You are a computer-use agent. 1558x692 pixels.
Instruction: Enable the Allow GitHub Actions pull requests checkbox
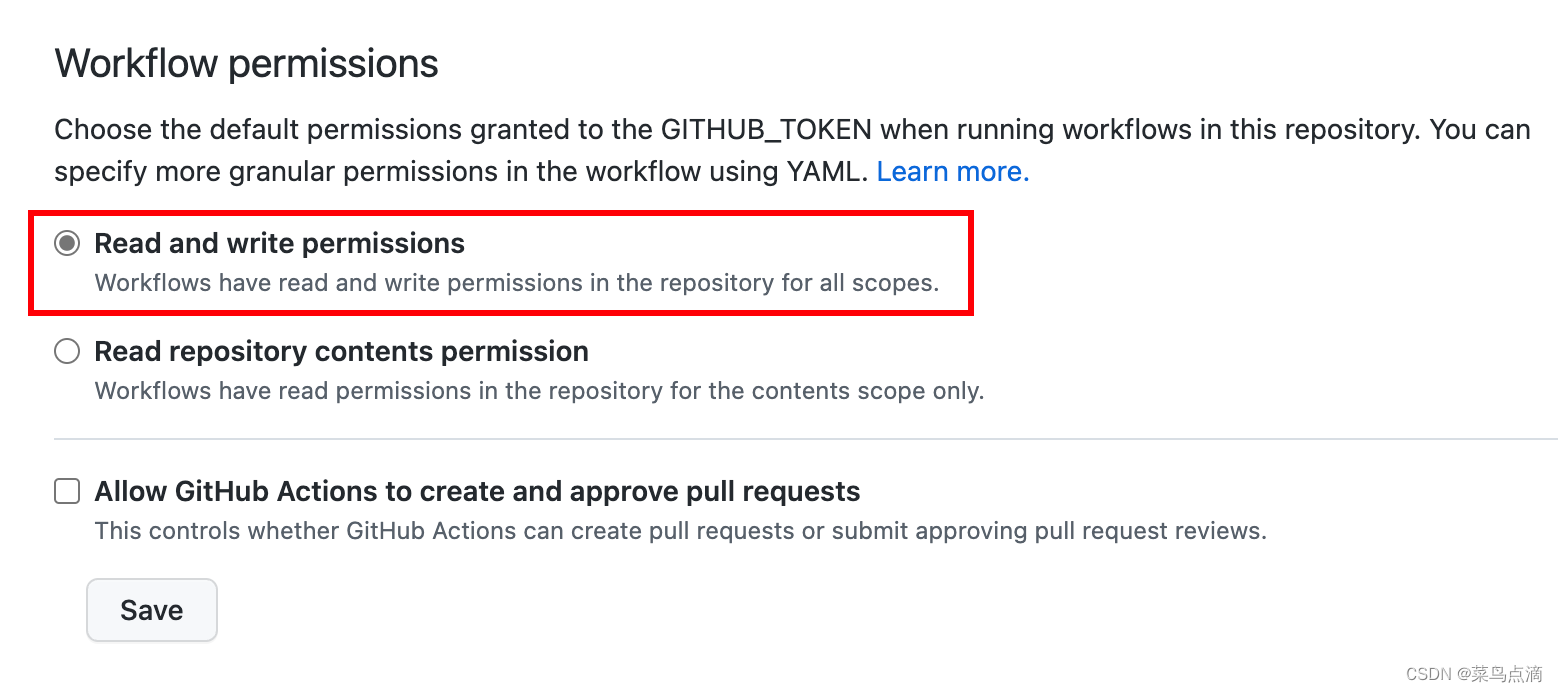(x=67, y=491)
